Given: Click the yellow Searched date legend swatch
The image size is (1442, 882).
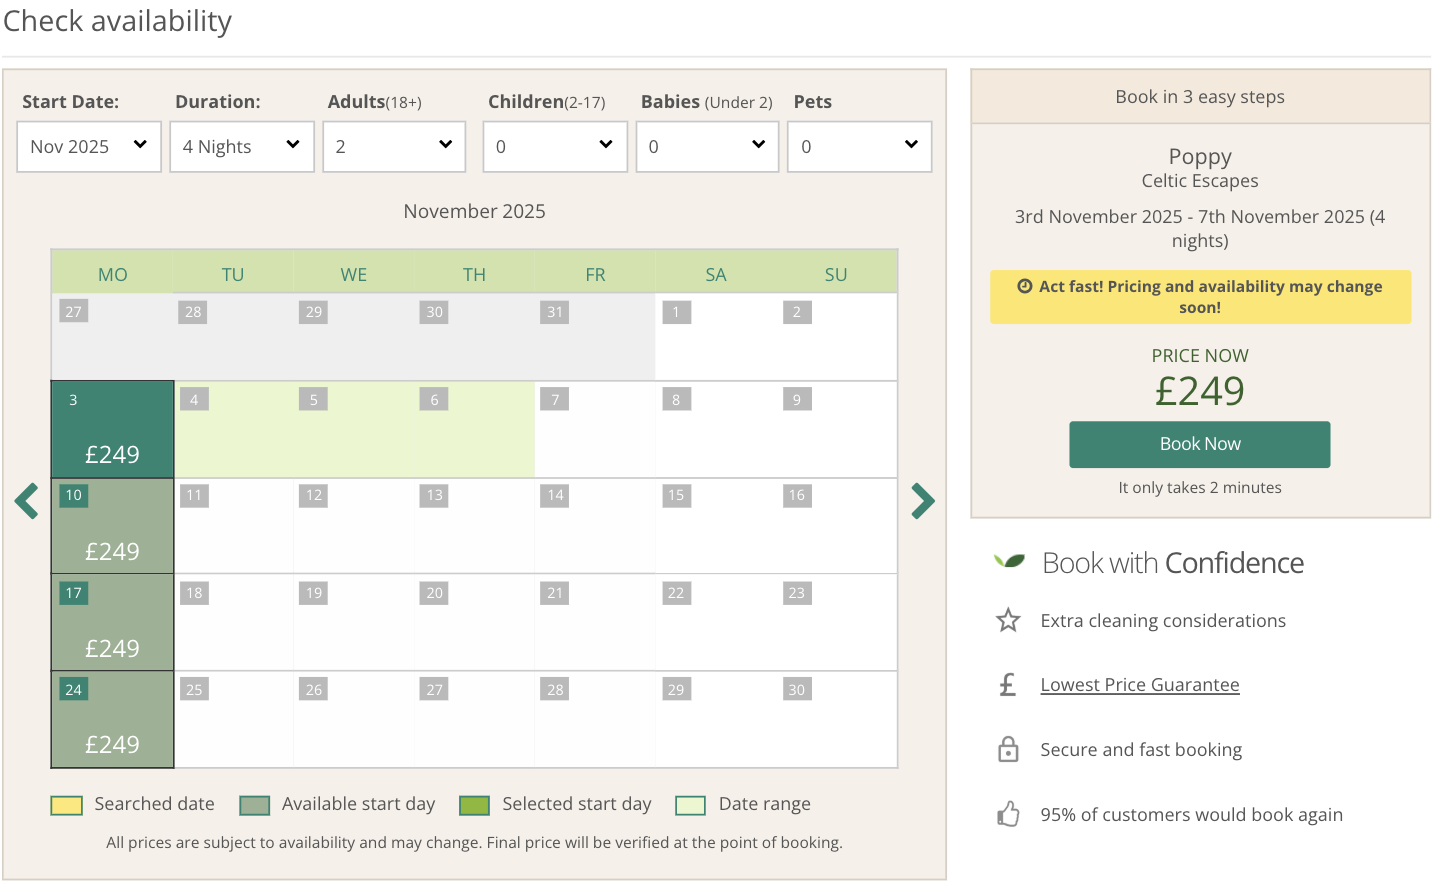Looking at the screenshot, I should click(67, 805).
